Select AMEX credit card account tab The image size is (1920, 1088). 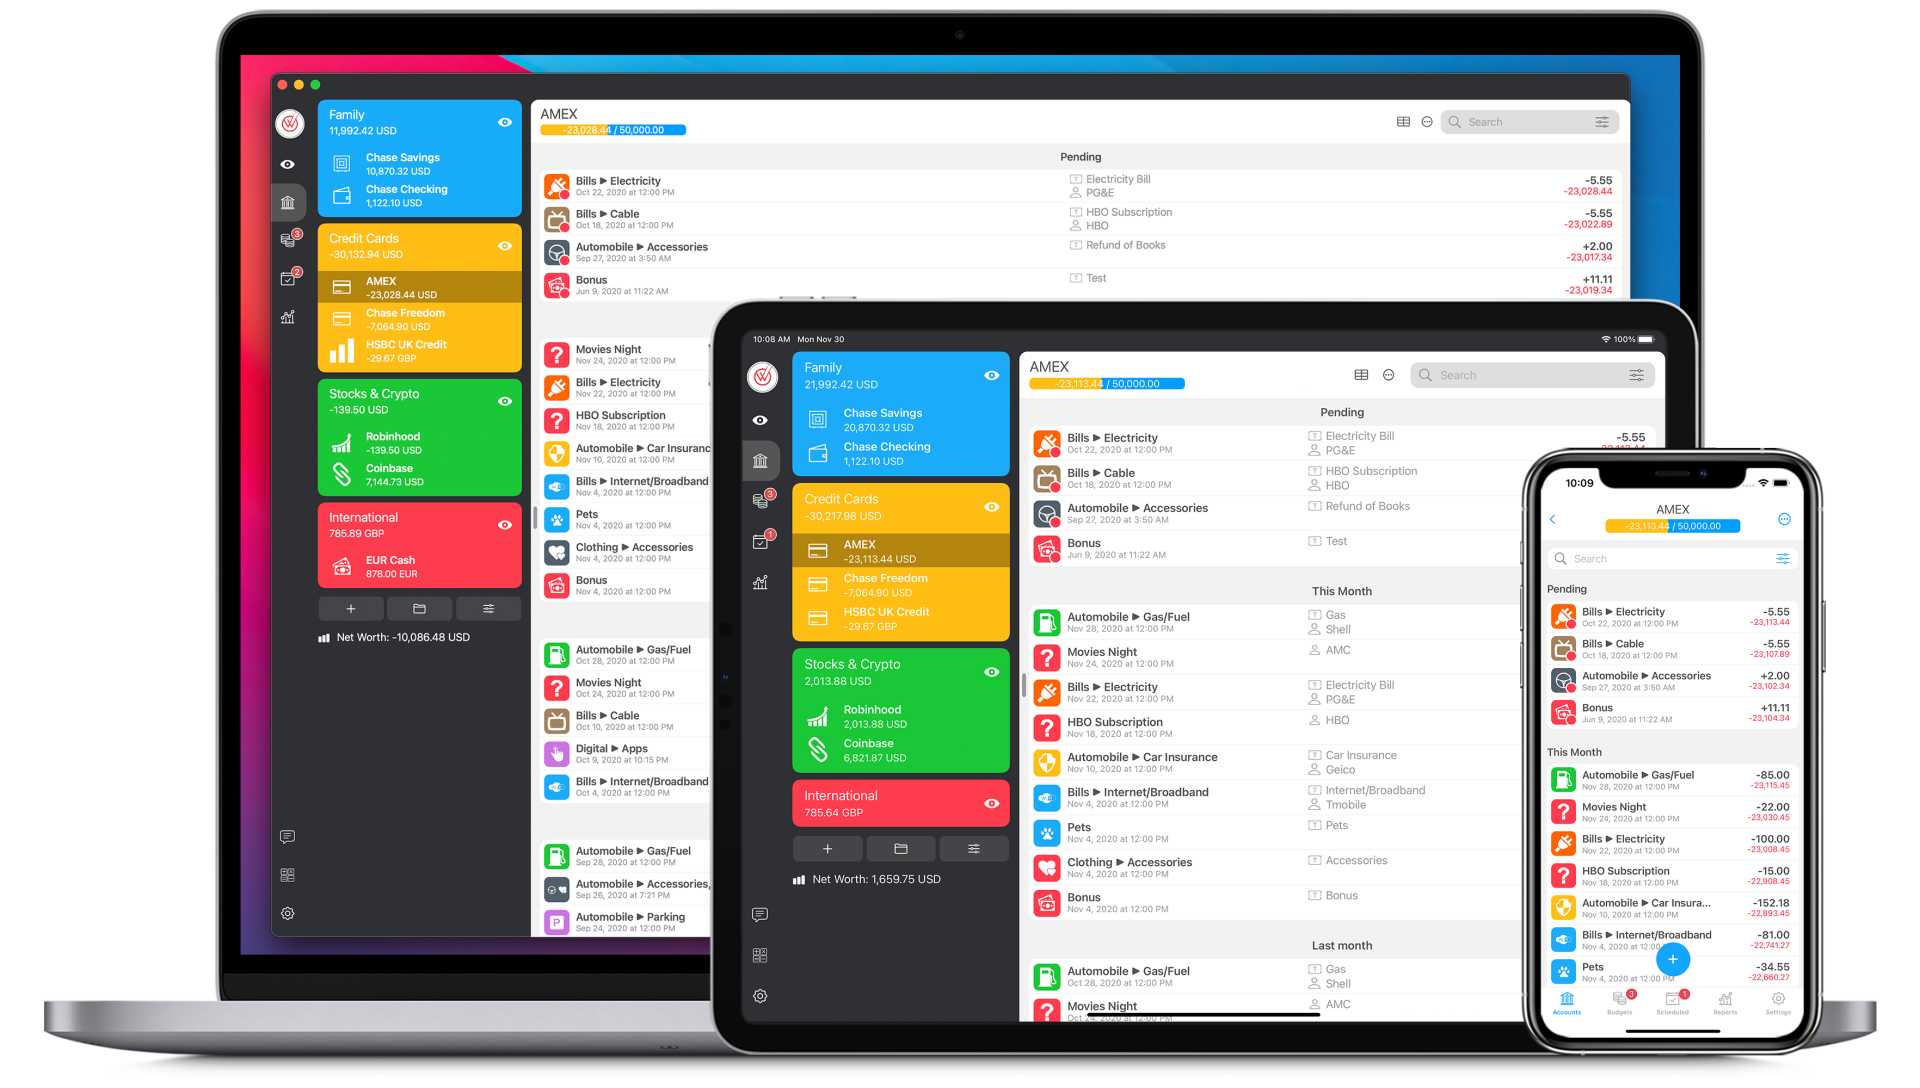click(x=411, y=285)
